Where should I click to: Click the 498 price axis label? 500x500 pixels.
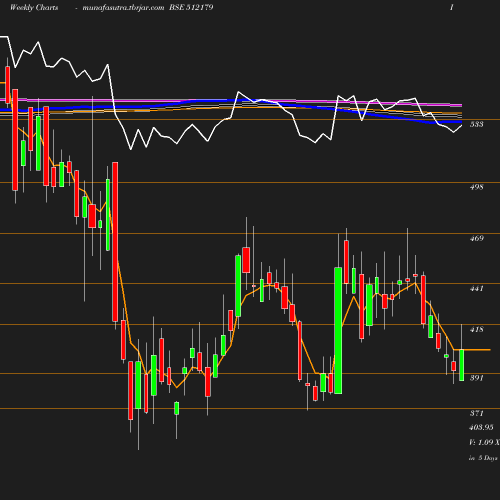[x=476, y=187]
